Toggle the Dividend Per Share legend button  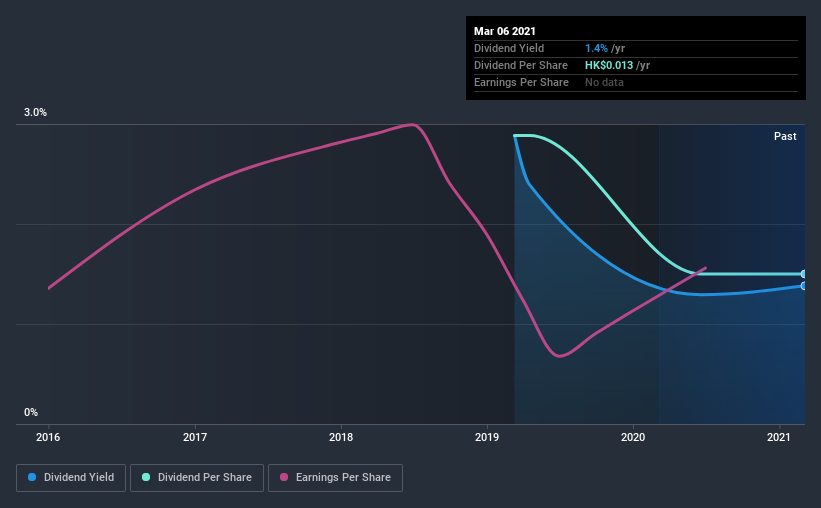pyautogui.click(x=197, y=478)
